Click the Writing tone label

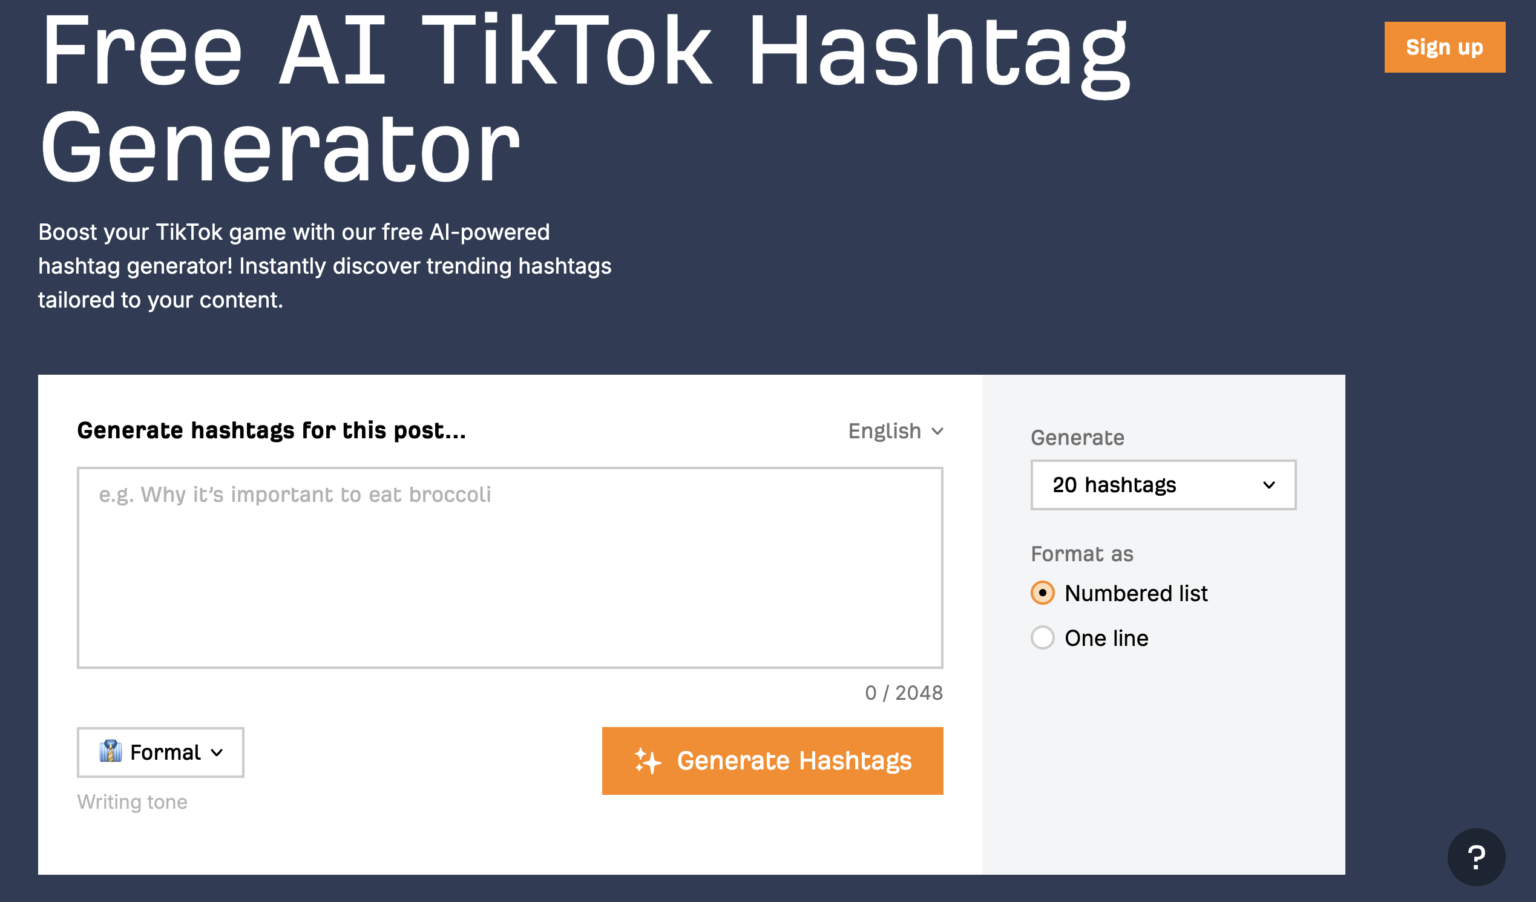[x=132, y=801]
